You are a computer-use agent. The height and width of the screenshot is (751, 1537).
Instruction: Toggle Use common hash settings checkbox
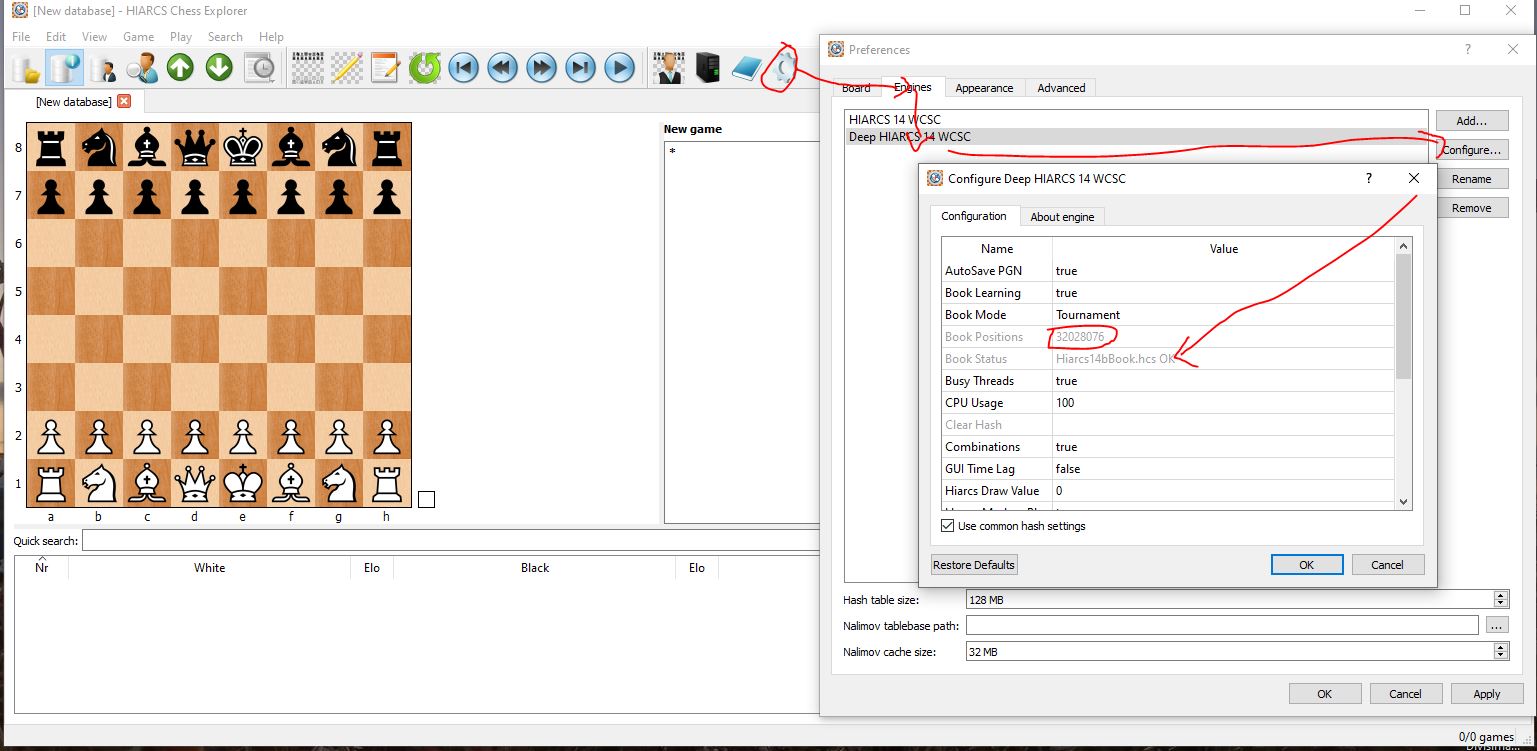948,526
